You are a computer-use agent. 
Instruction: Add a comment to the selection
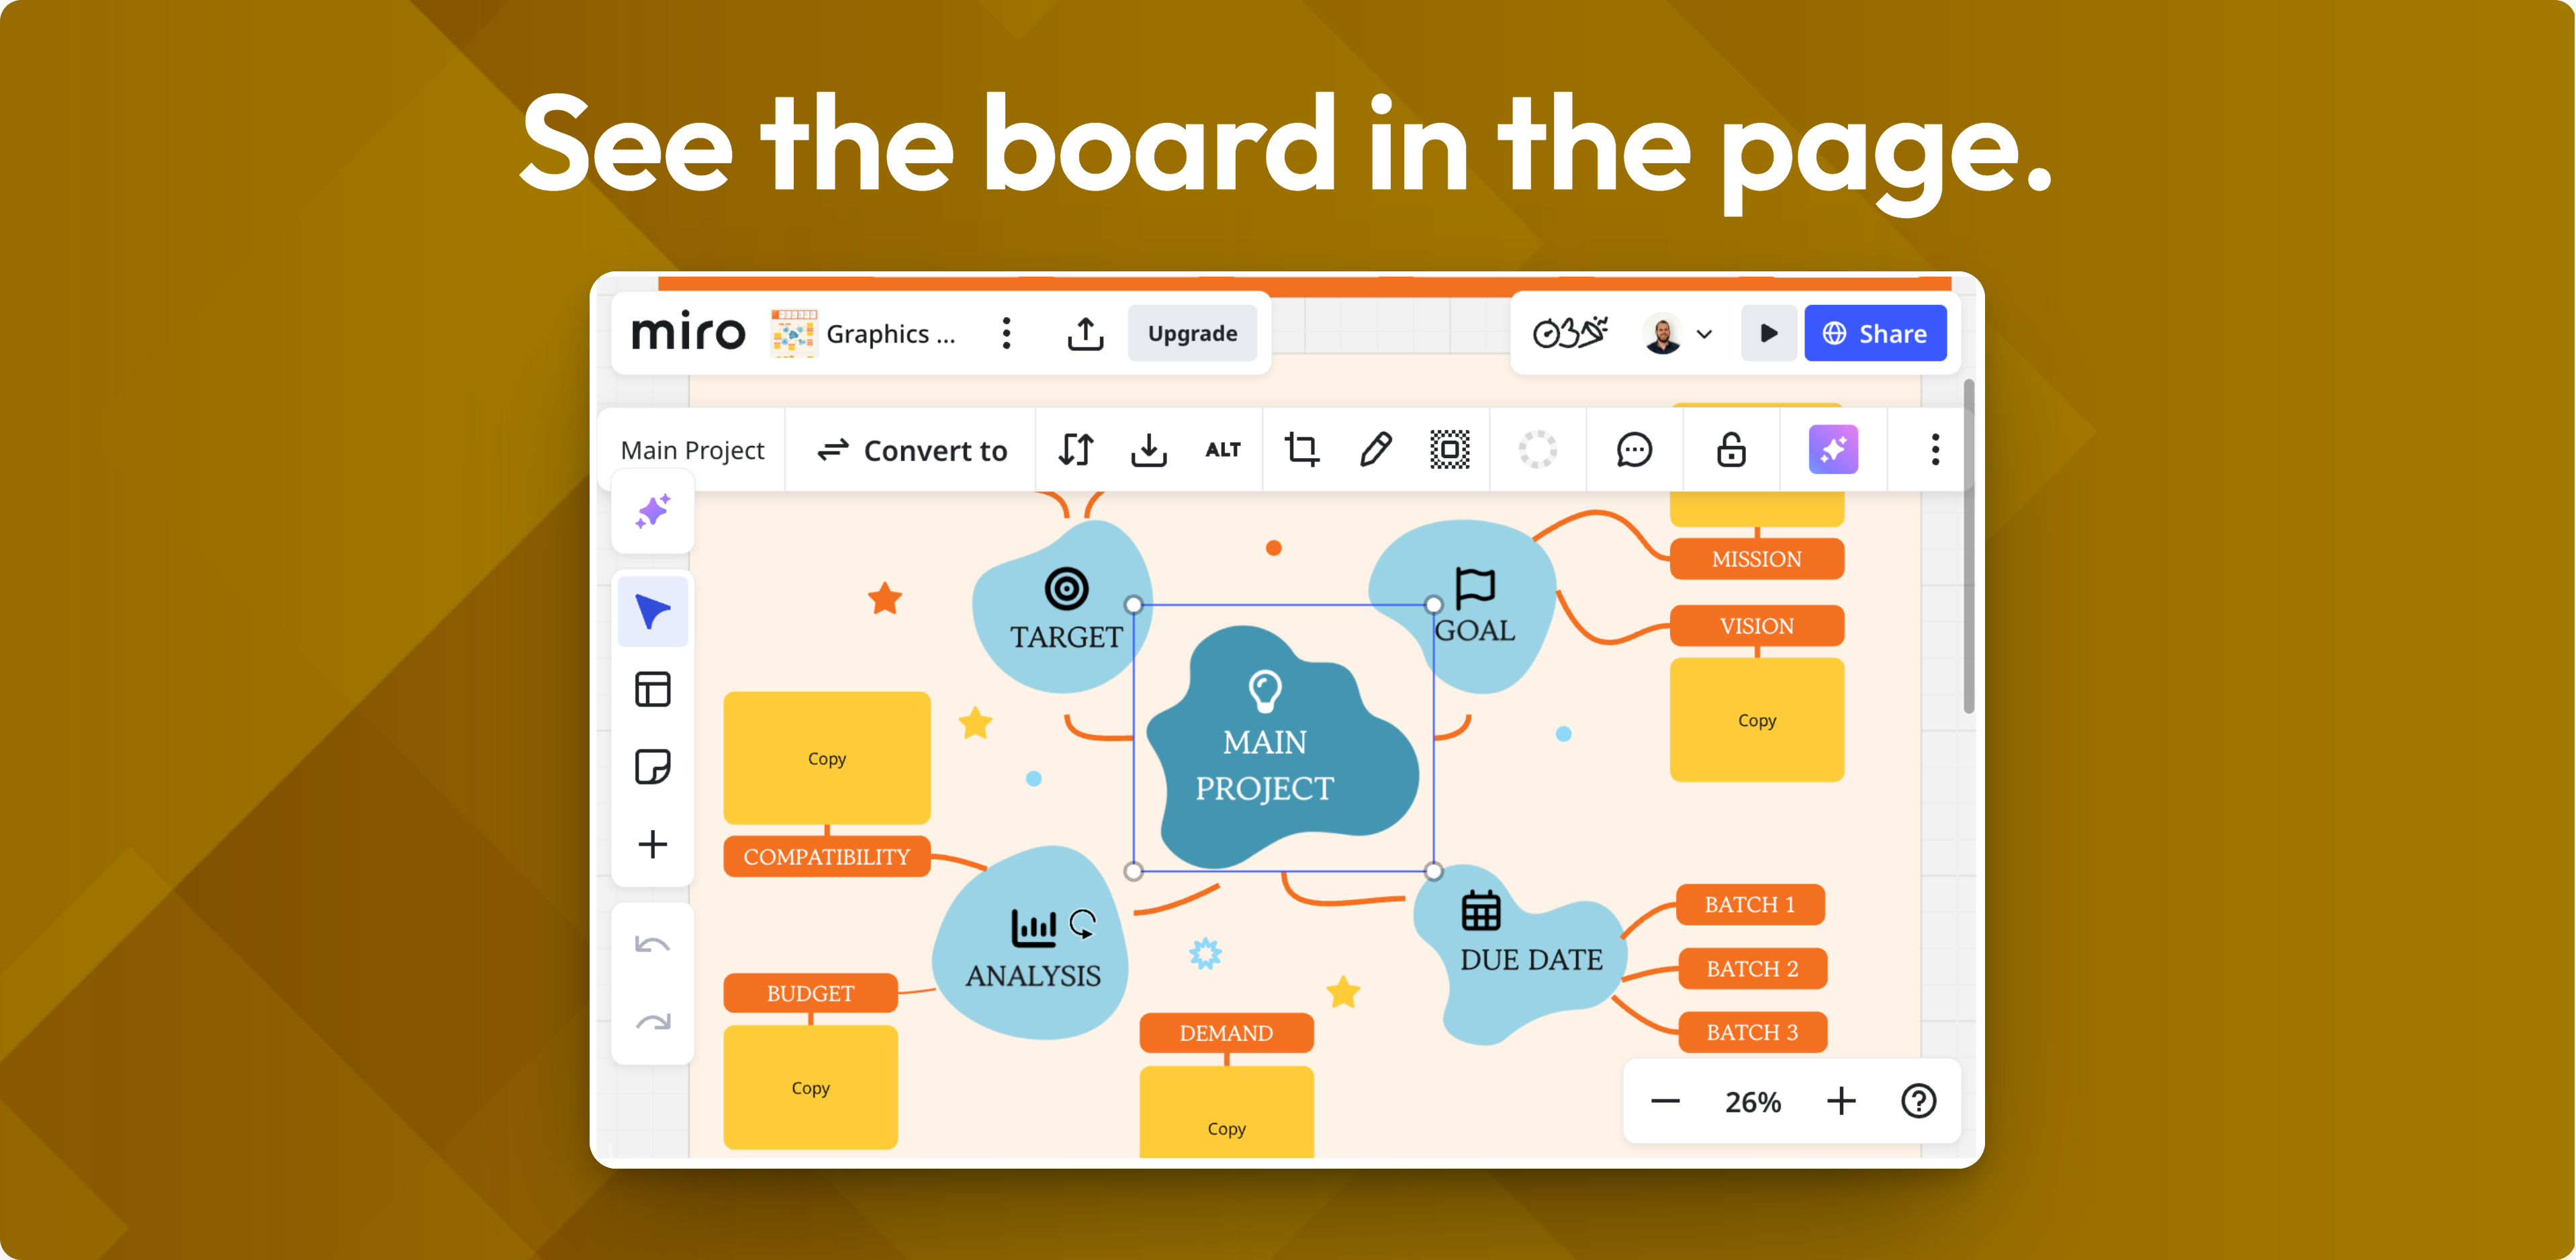click(x=1634, y=450)
